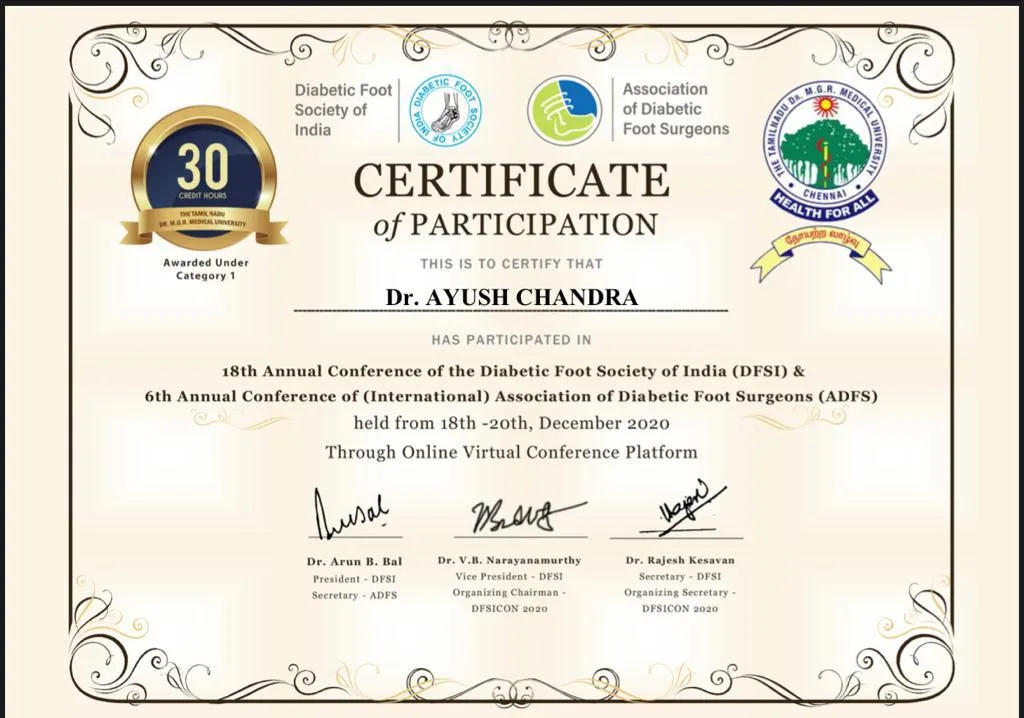
Task: Click the signature above Dr. Arun B. Bal
Action: 352,514
